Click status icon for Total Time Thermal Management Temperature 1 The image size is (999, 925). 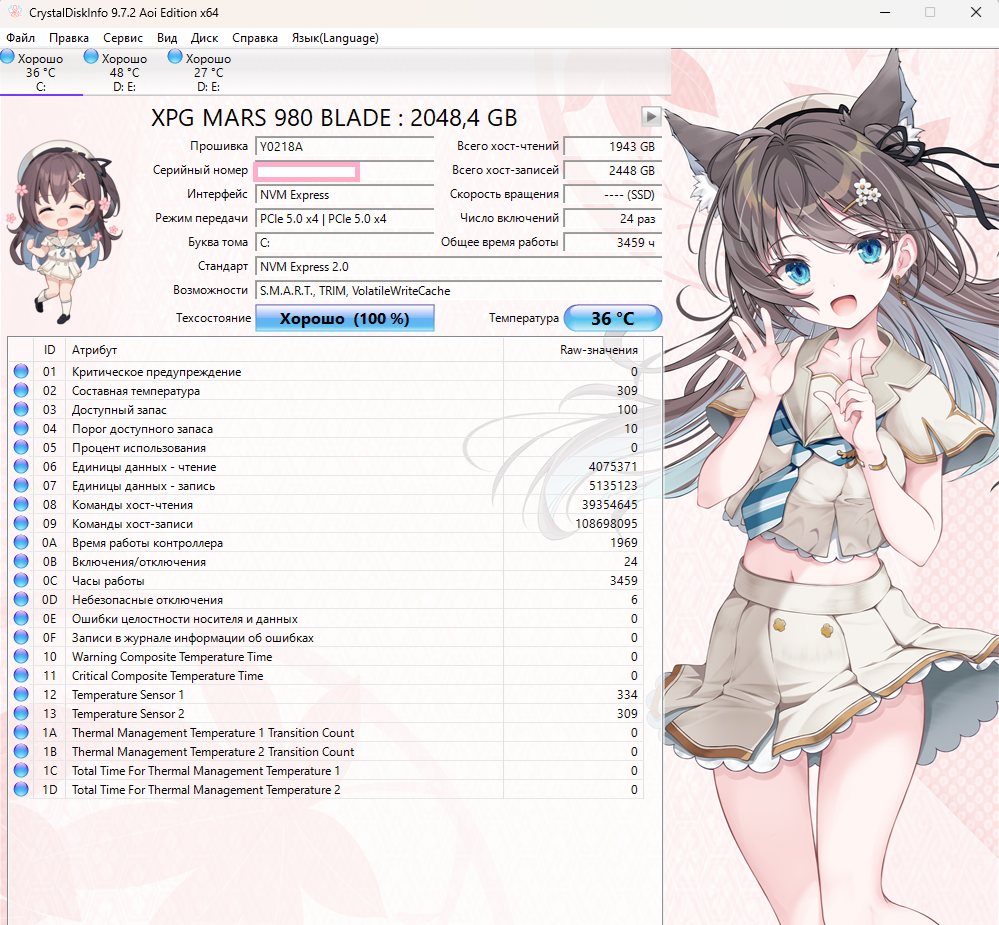(x=21, y=770)
